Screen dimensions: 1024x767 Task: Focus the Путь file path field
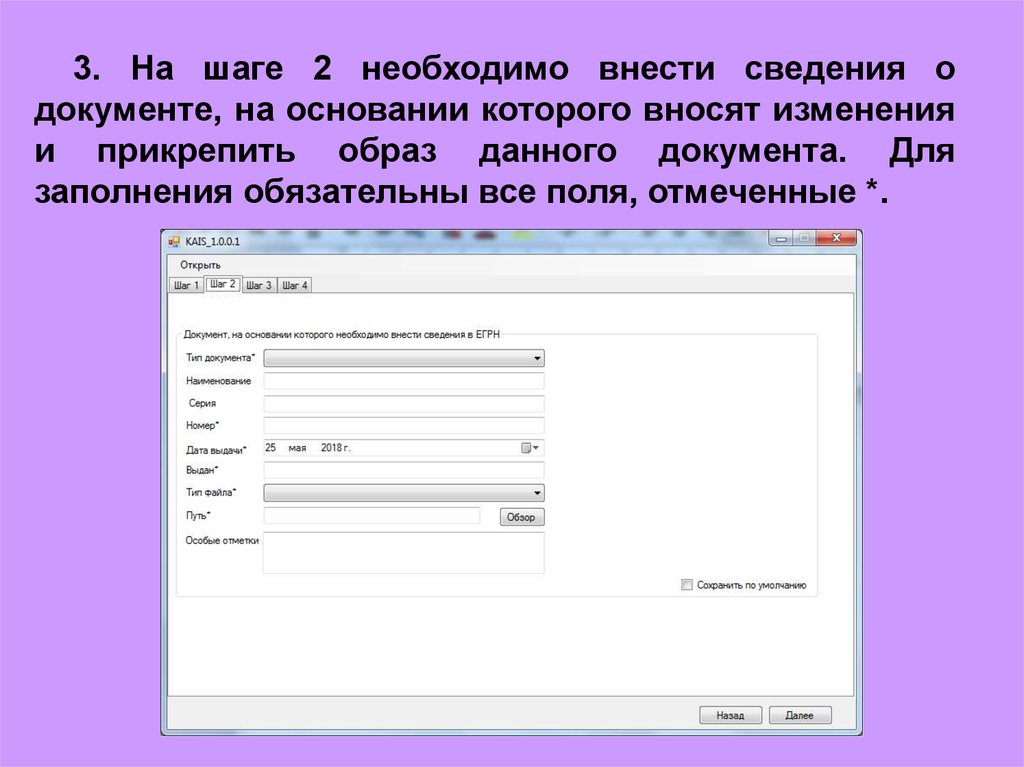371,516
